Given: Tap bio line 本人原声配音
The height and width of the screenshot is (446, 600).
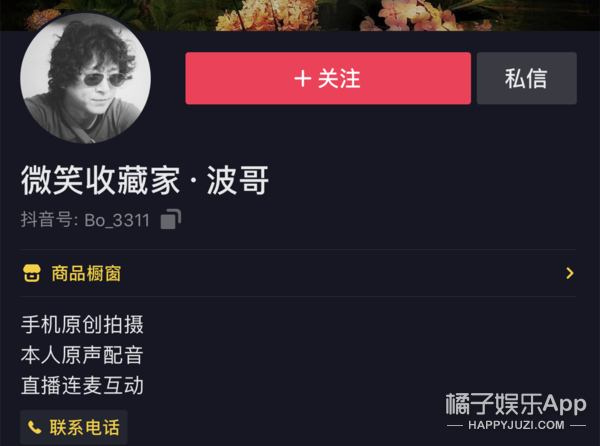Looking at the screenshot, I should [x=82, y=355].
